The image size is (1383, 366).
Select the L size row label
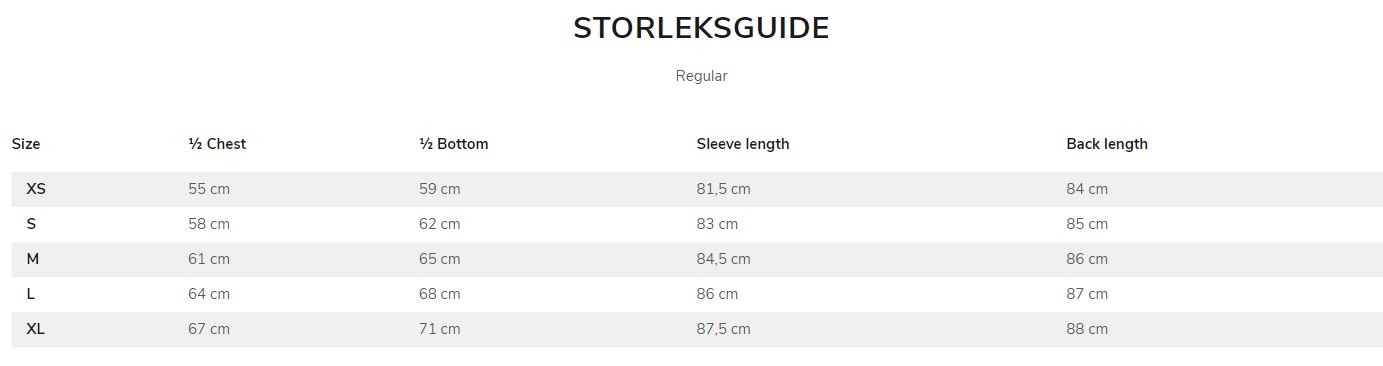click(x=31, y=294)
